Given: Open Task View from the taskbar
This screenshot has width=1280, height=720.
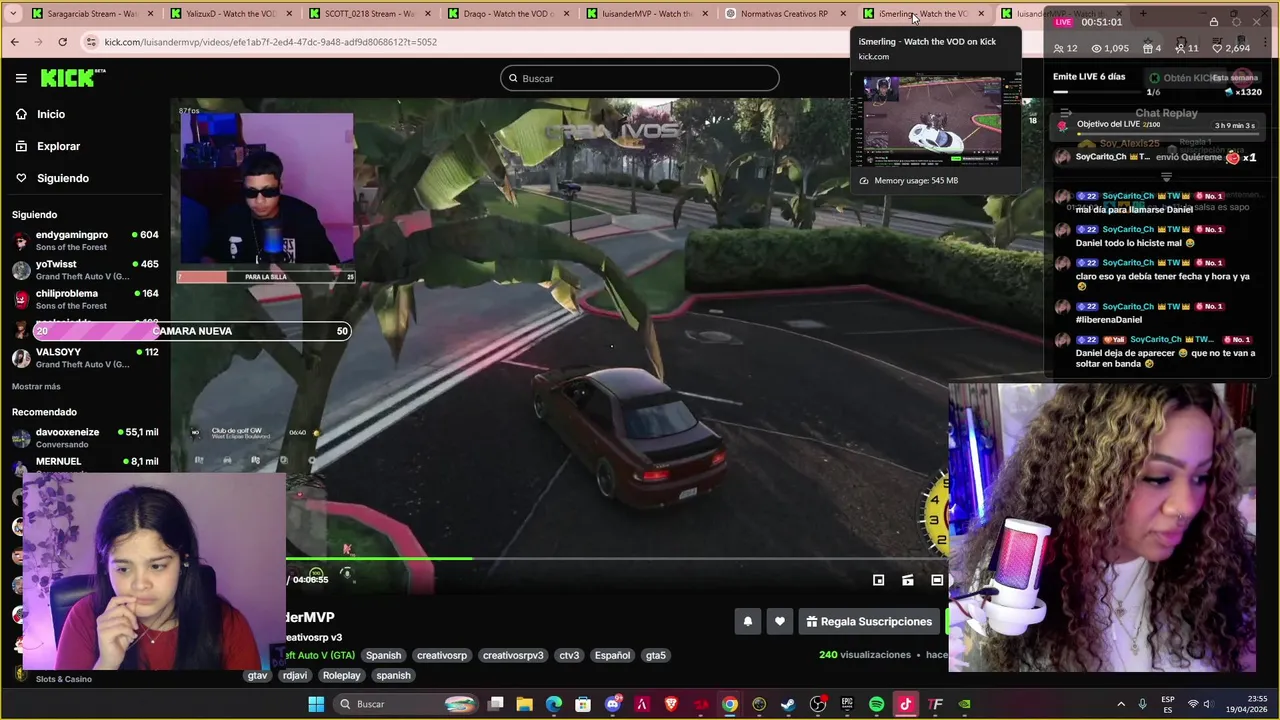Looking at the screenshot, I should point(495,704).
